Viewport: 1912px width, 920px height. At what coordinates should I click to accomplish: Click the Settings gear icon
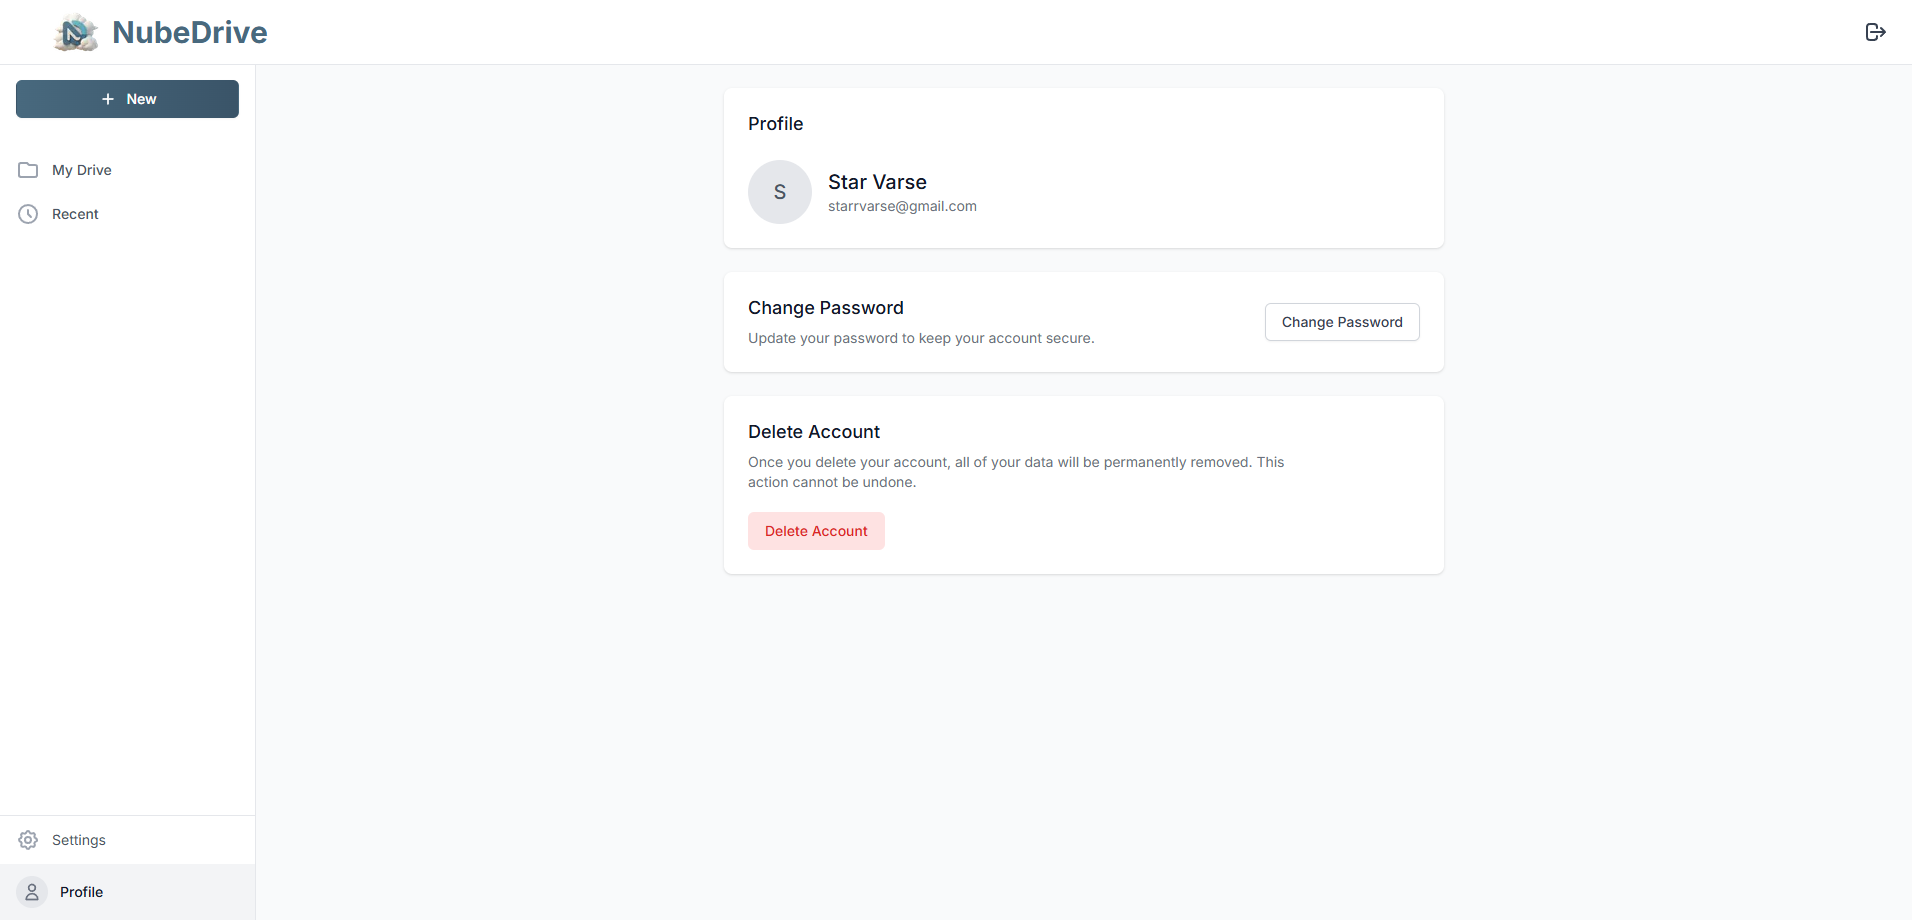click(x=28, y=840)
